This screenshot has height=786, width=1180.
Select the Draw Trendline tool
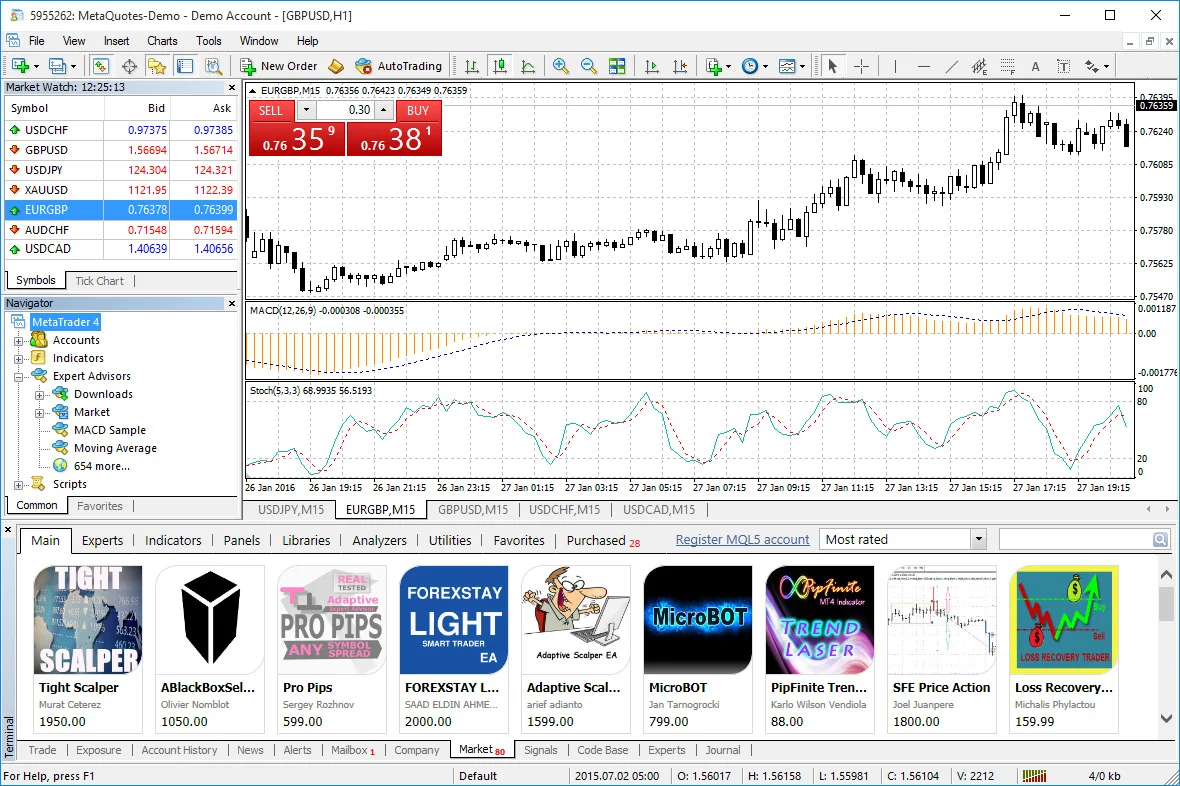point(950,66)
